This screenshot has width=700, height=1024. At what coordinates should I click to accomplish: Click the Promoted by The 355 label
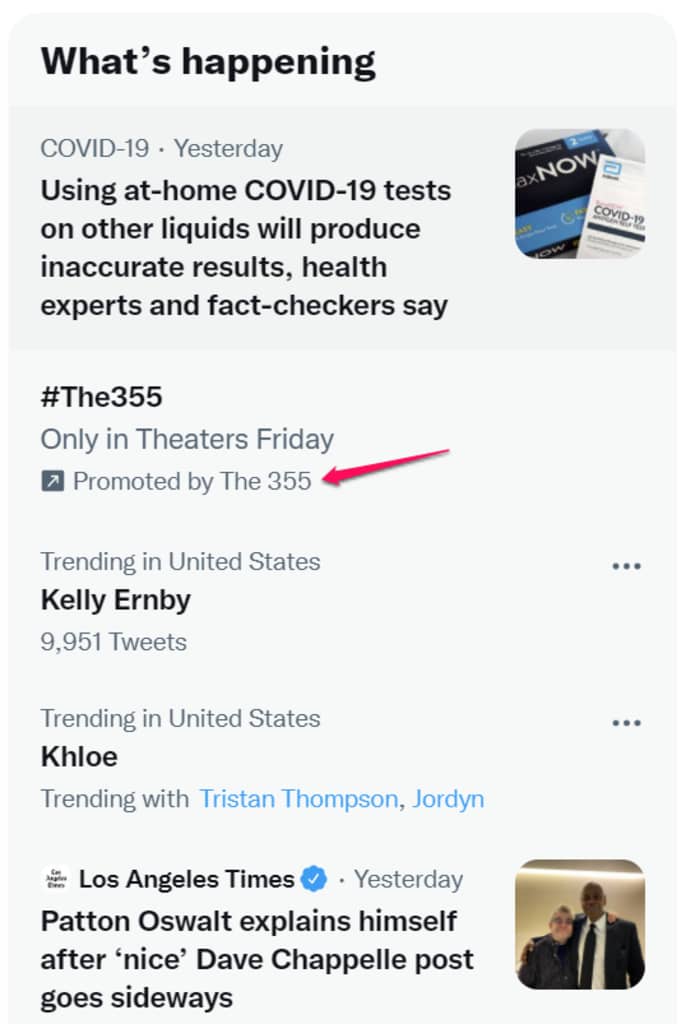pyautogui.click(x=192, y=482)
